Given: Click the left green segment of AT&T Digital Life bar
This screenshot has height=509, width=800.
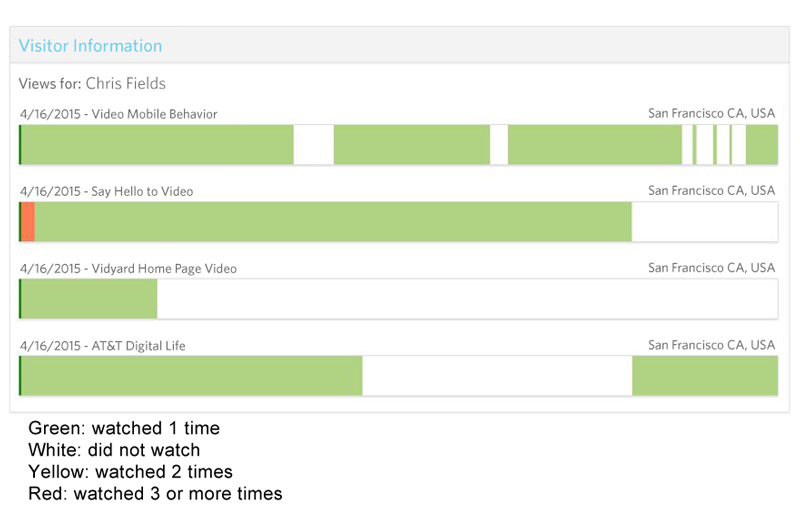Looking at the screenshot, I should pyautogui.click(x=191, y=376).
